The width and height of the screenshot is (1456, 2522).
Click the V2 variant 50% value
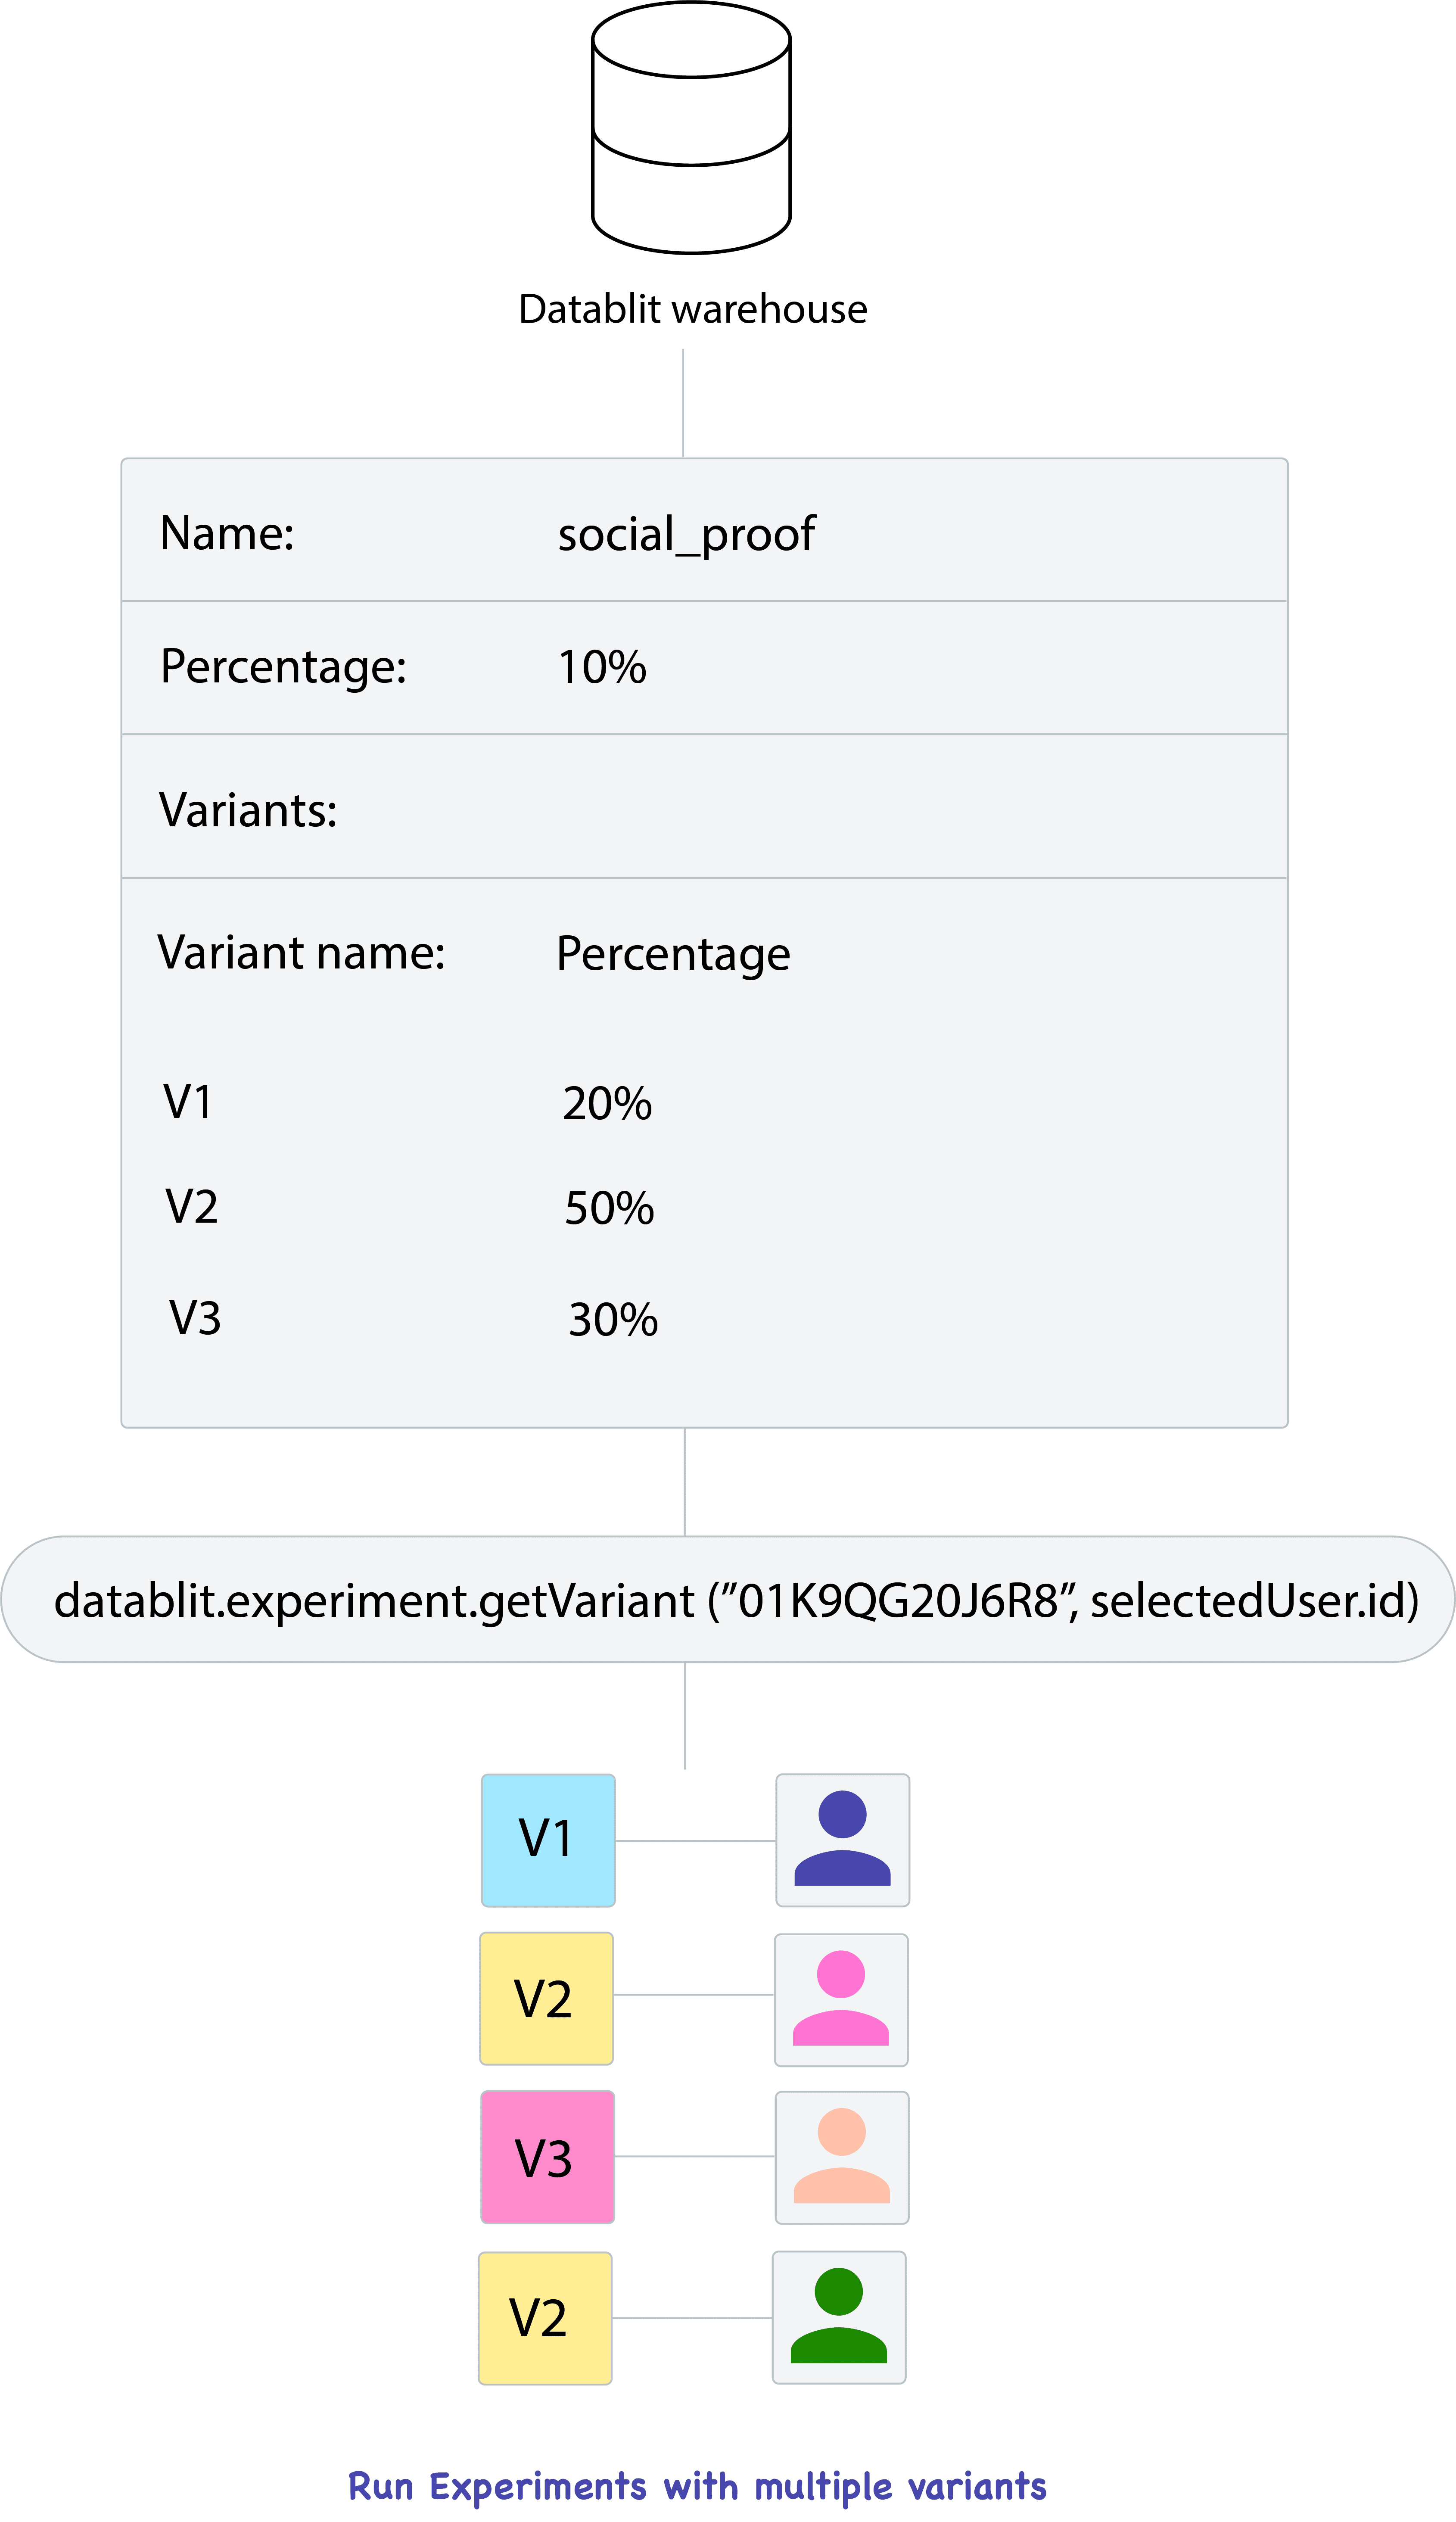pos(609,1208)
